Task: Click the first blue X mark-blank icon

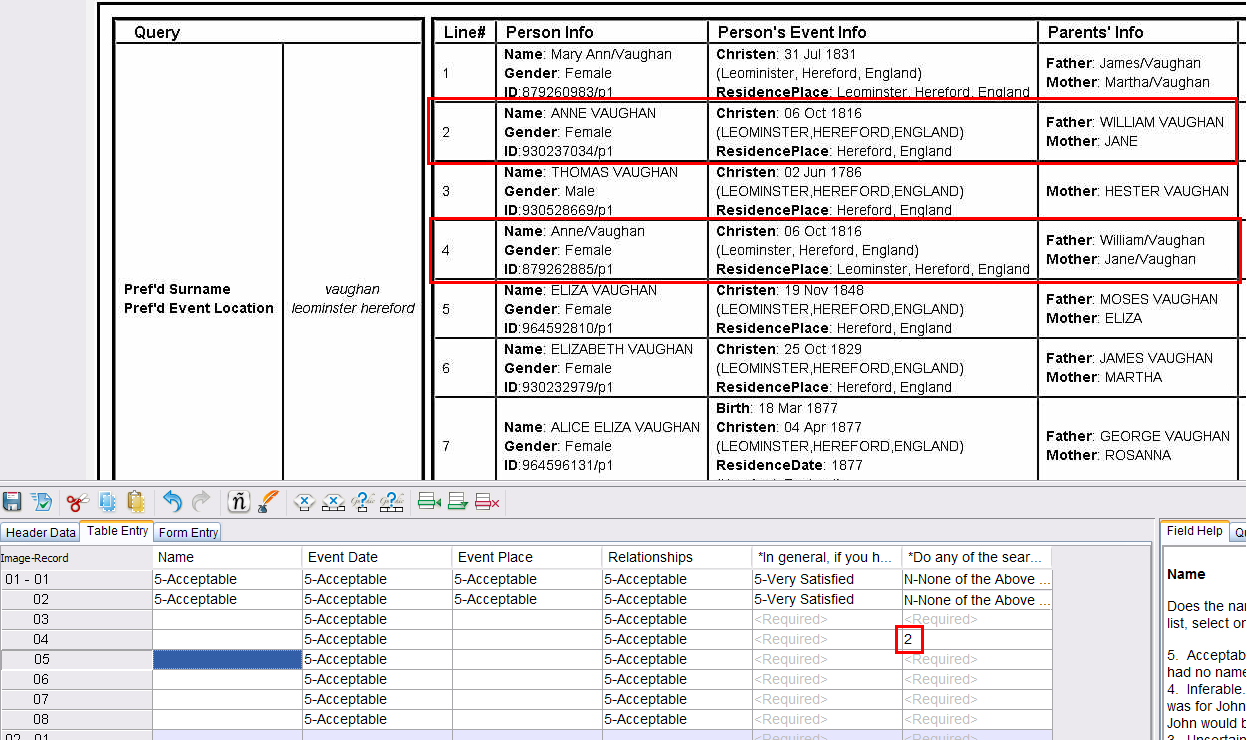Action: 305,501
